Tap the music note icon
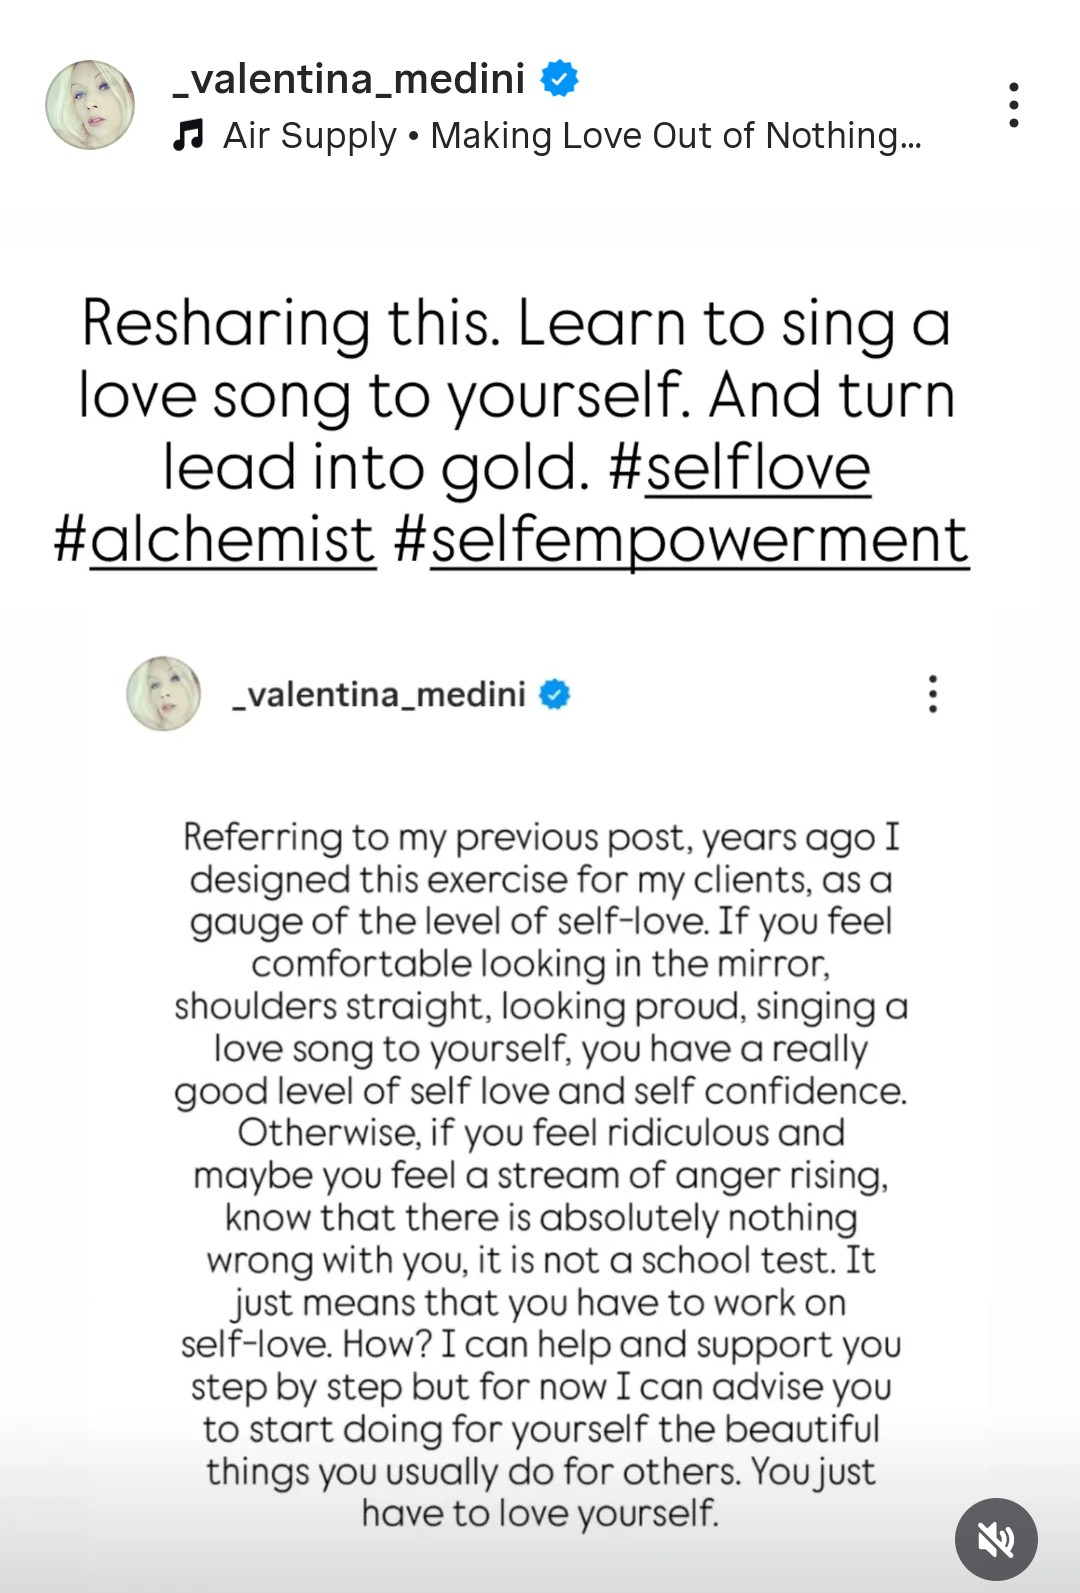Screen dimensions: 1080x1593 (x=188, y=135)
